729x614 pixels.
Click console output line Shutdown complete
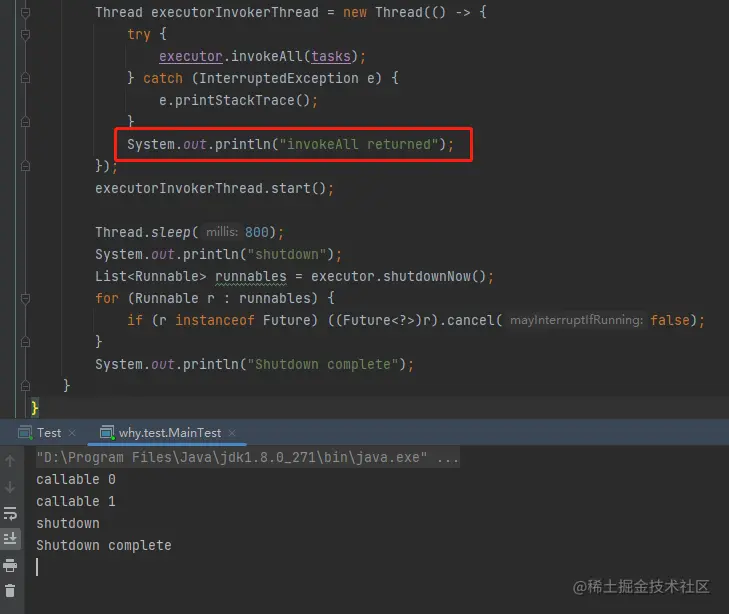tap(104, 545)
